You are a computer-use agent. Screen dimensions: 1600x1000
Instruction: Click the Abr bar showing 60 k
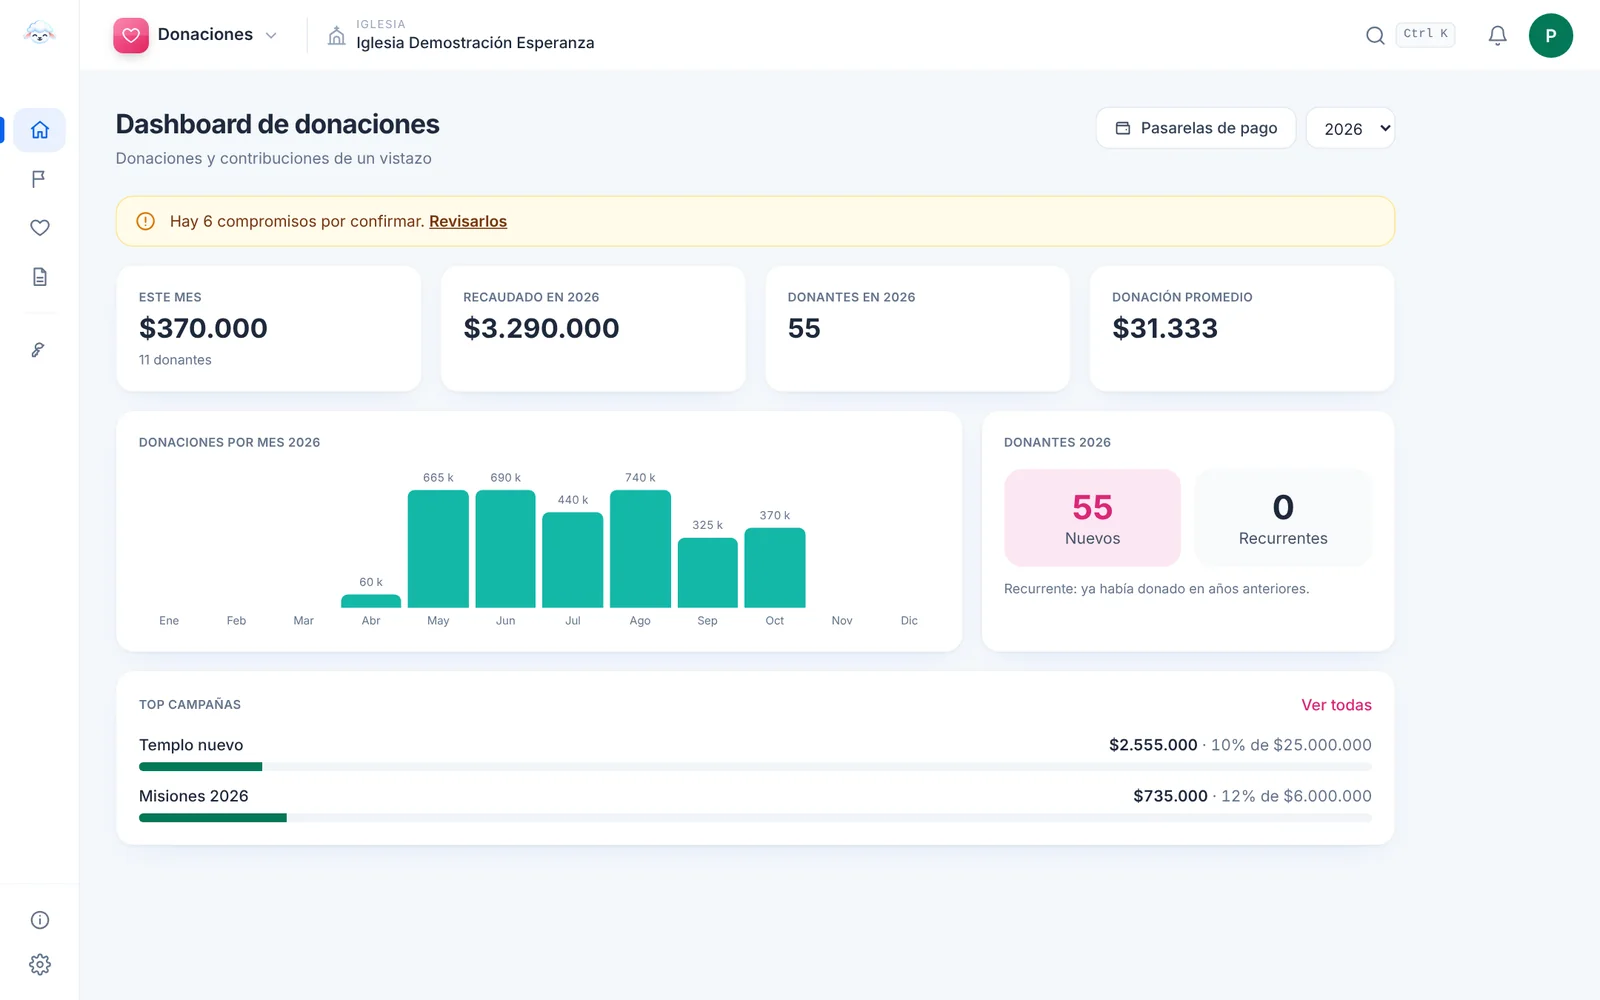pyautogui.click(x=371, y=601)
